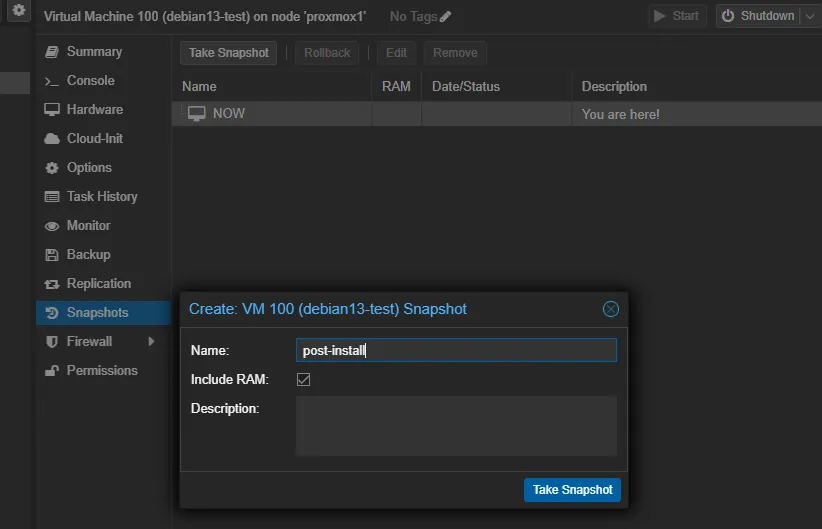Click the Cloud-Init cloud icon
The width and height of the screenshot is (822, 529).
(51, 138)
